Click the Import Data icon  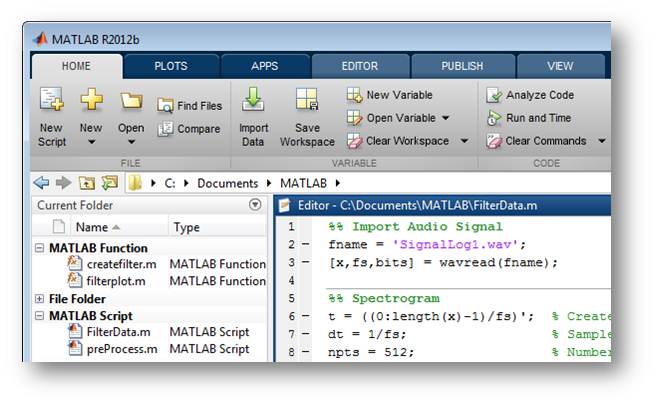253,99
